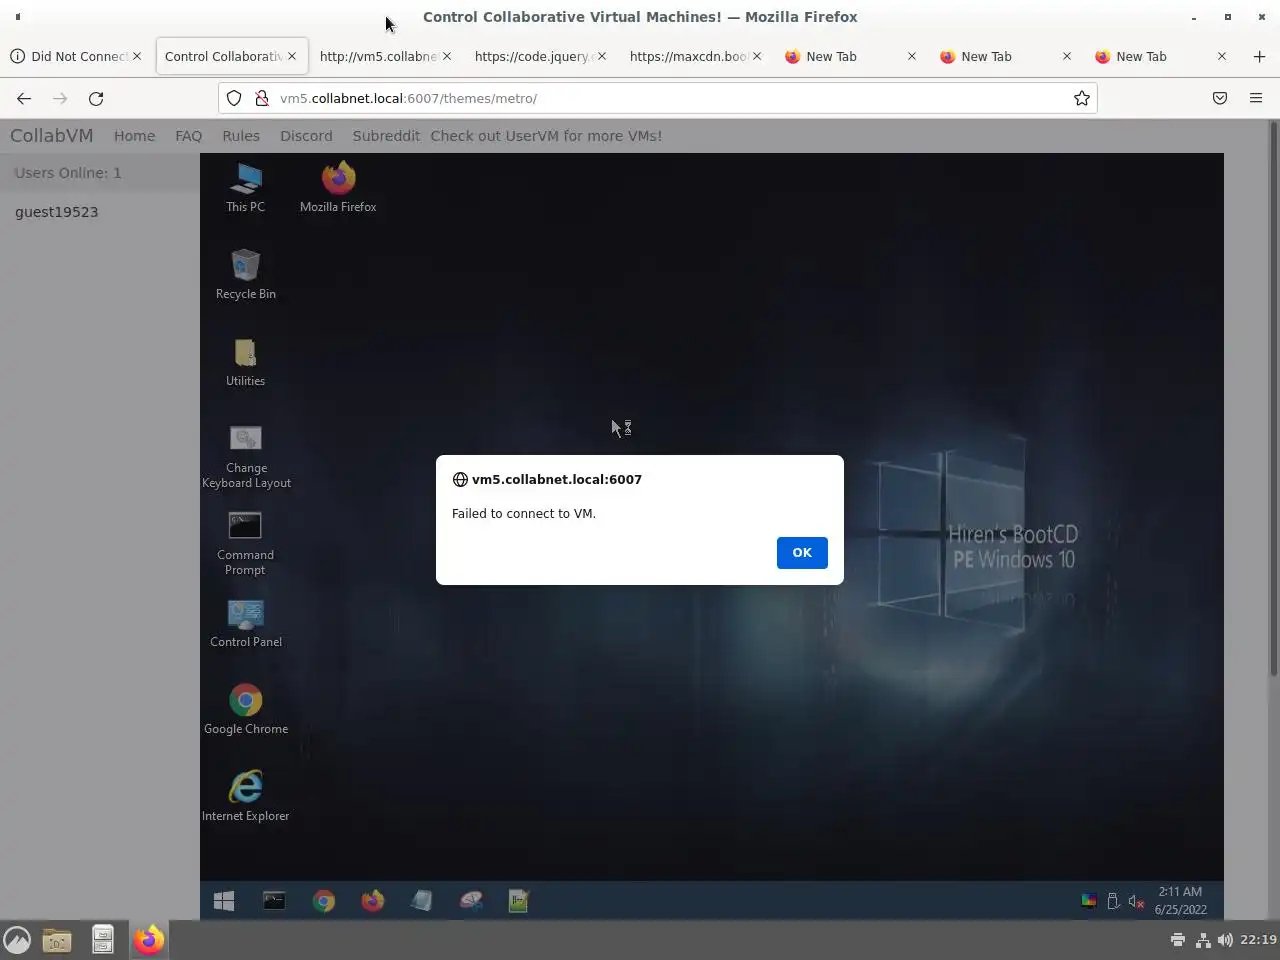Open Change Keyboard Layout desktop icon

(x=246, y=457)
